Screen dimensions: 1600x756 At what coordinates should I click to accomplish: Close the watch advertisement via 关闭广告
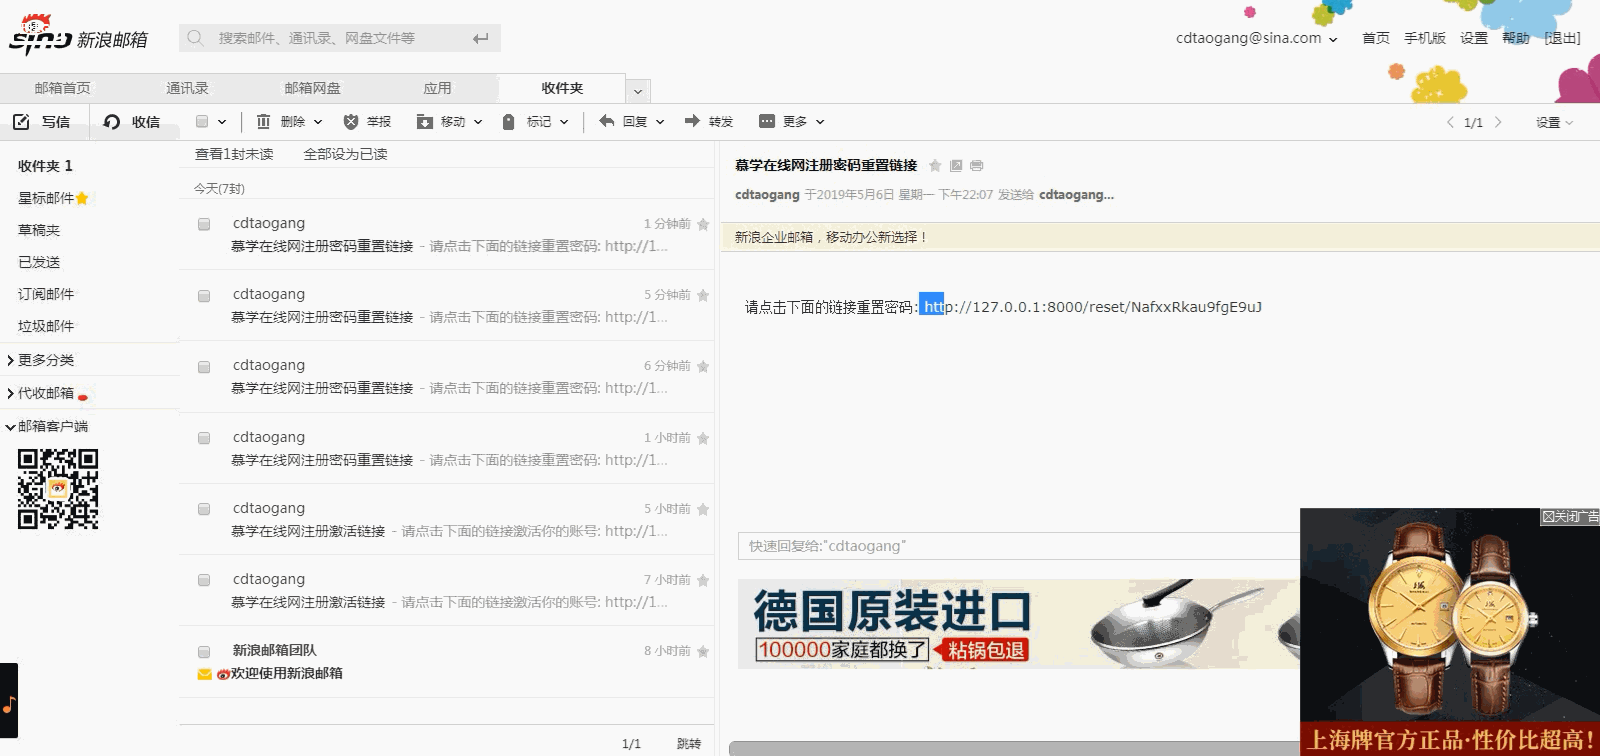[1569, 517]
